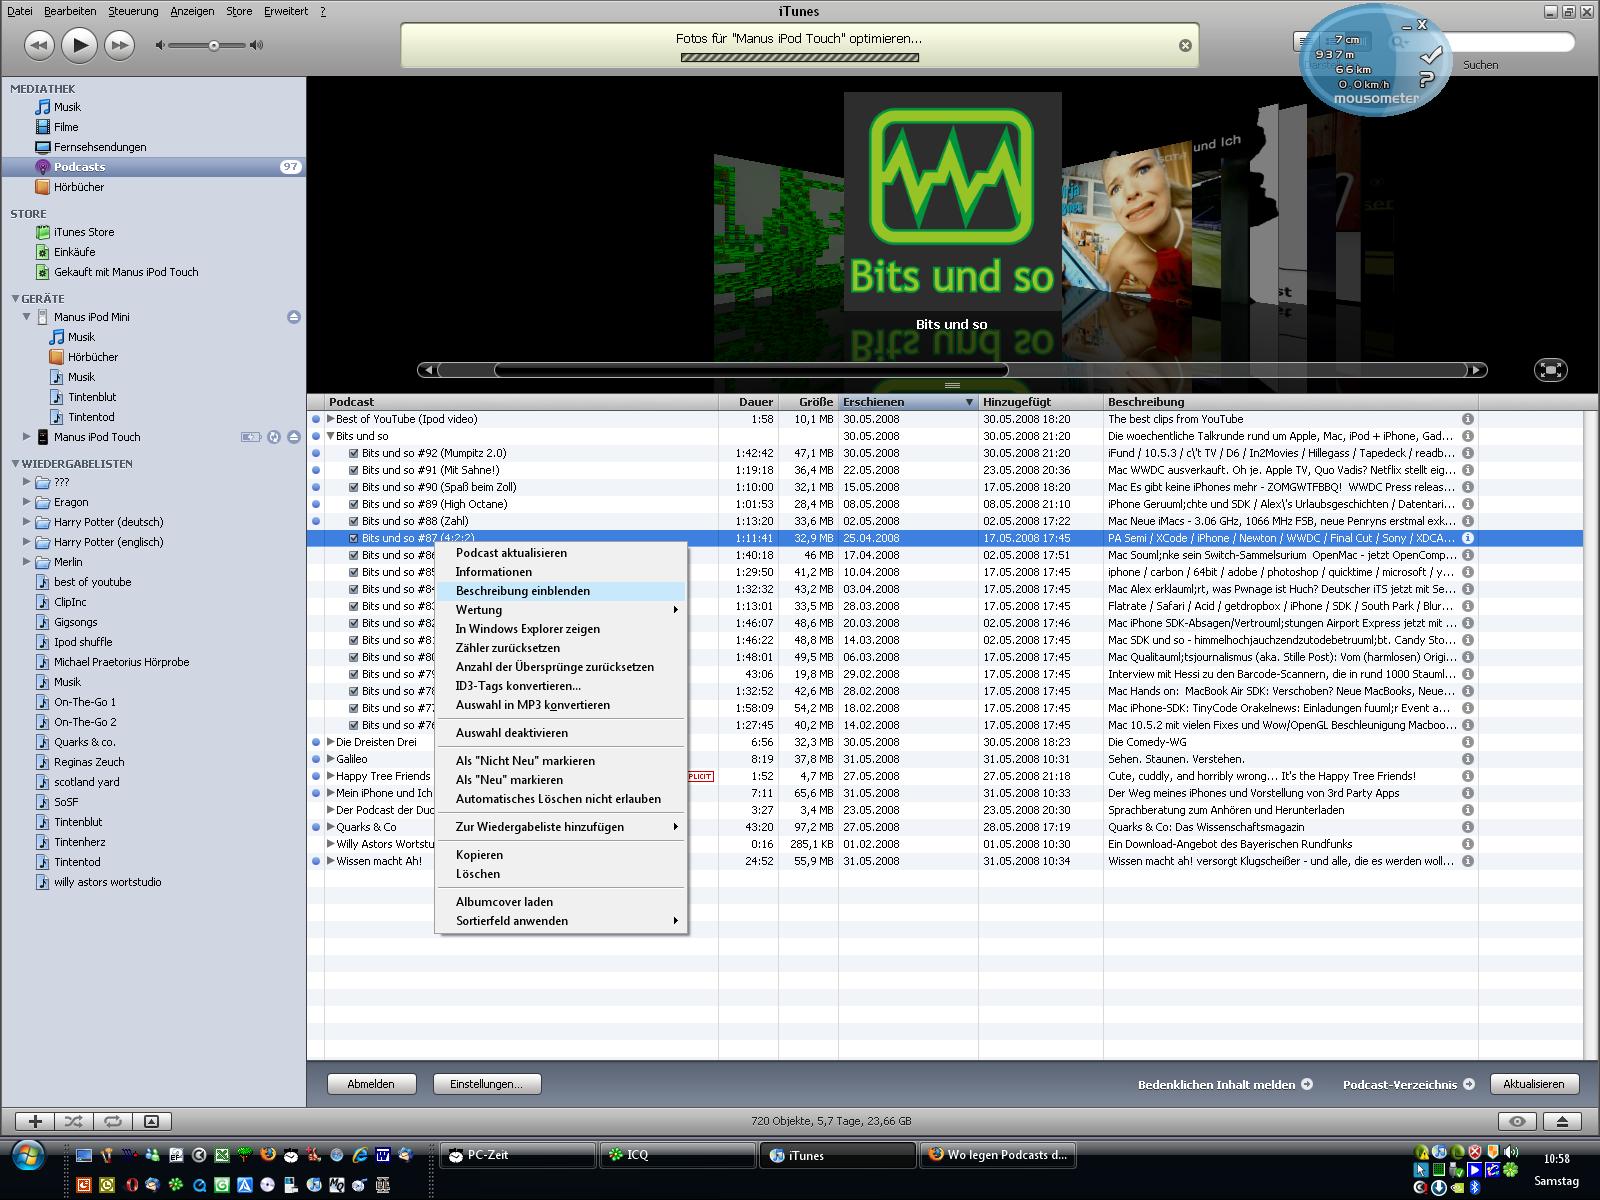Expand Die Dreisten Drei podcast
The width and height of the screenshot is (1600, 1200).
[330, 742]
